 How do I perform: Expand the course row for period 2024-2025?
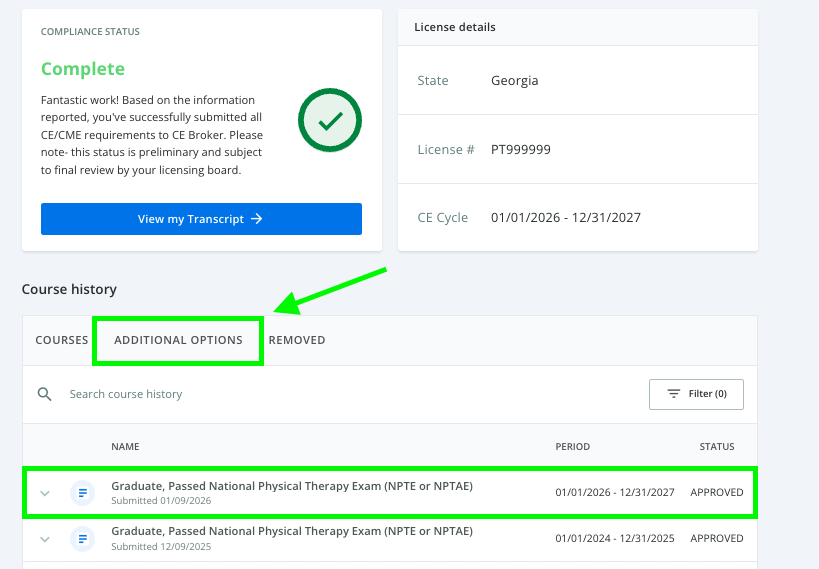(x=44, y=539)
